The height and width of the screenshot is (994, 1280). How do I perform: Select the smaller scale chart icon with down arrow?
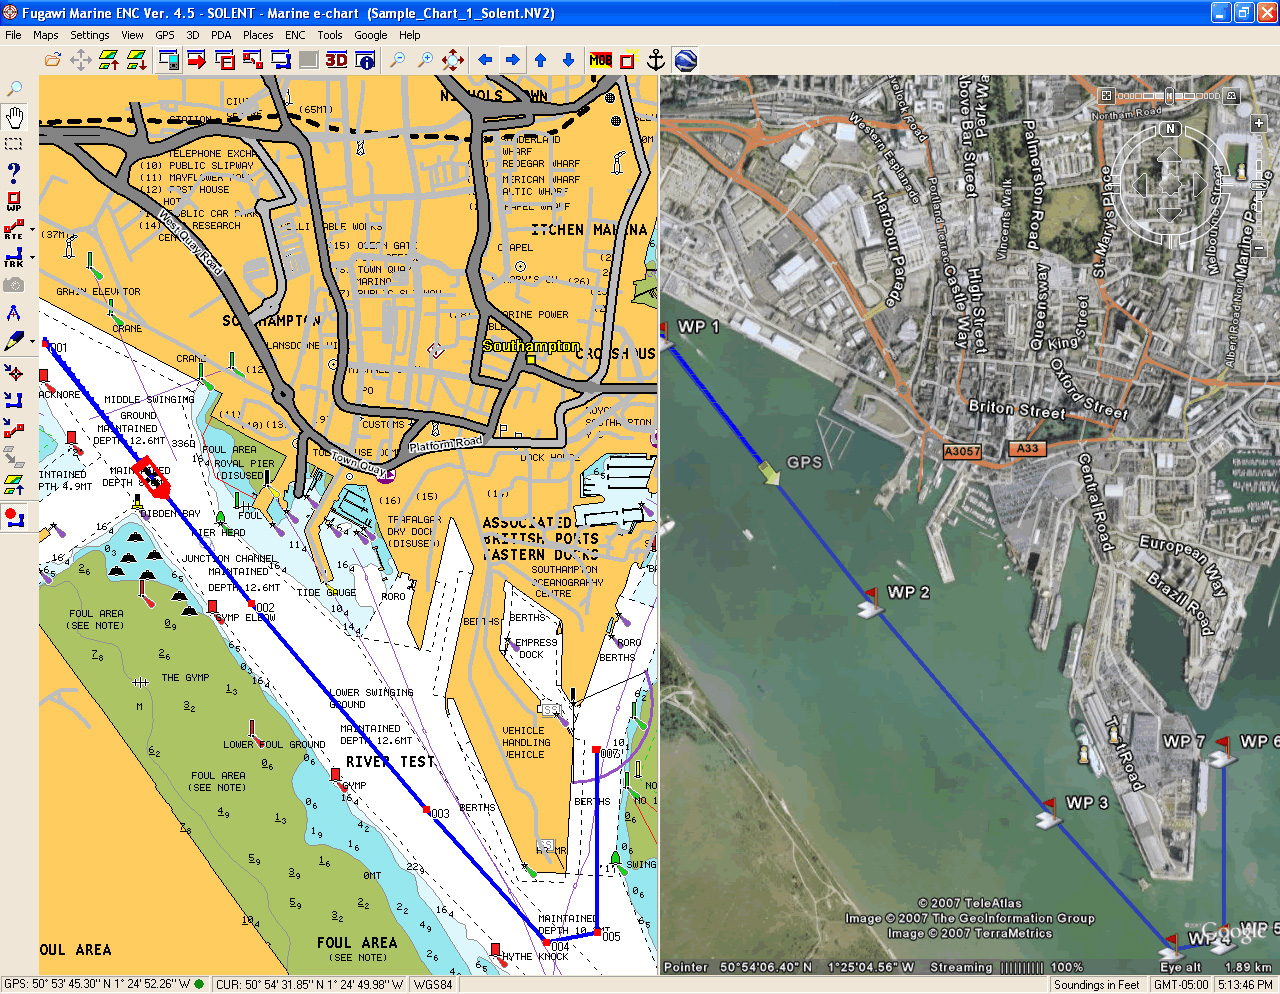coord(137,60)
